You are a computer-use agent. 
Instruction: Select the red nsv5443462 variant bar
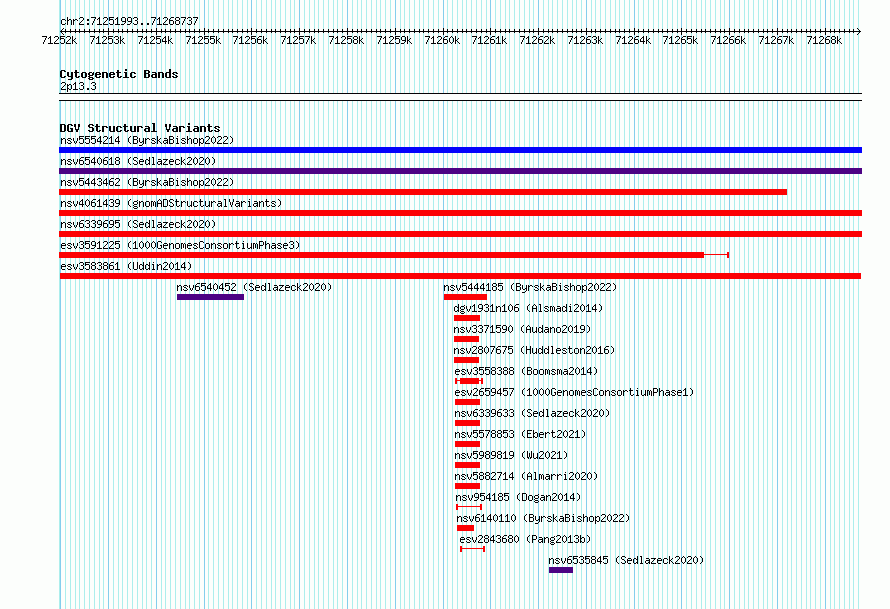423,192
